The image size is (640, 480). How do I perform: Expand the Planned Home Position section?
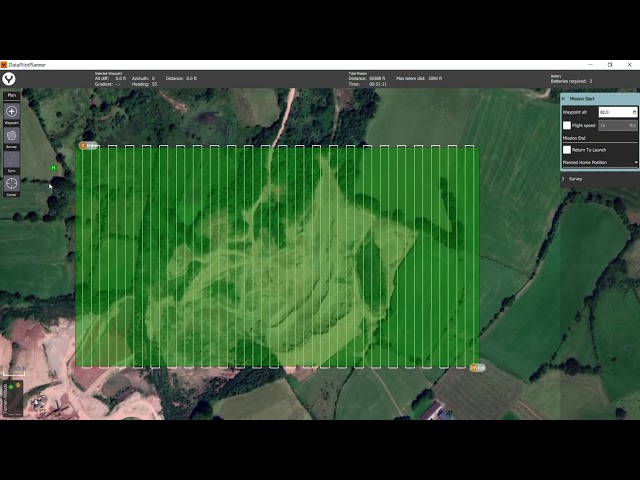coord(600,162)
